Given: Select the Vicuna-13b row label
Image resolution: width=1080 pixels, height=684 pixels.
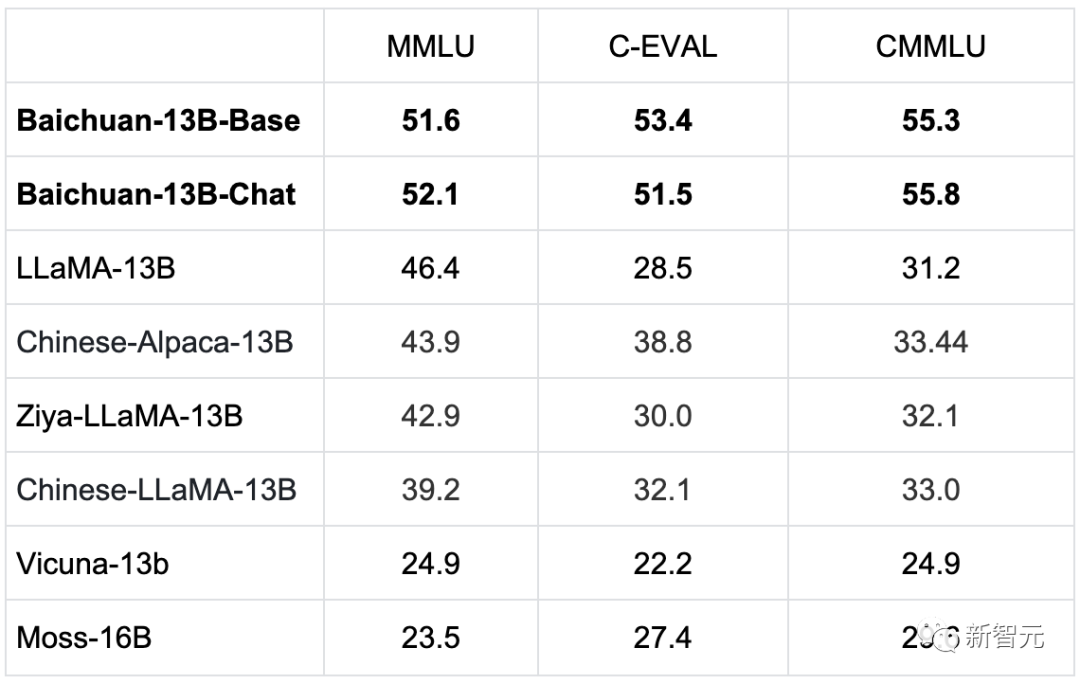Looking at the screenshot, I should coord(93,563).
